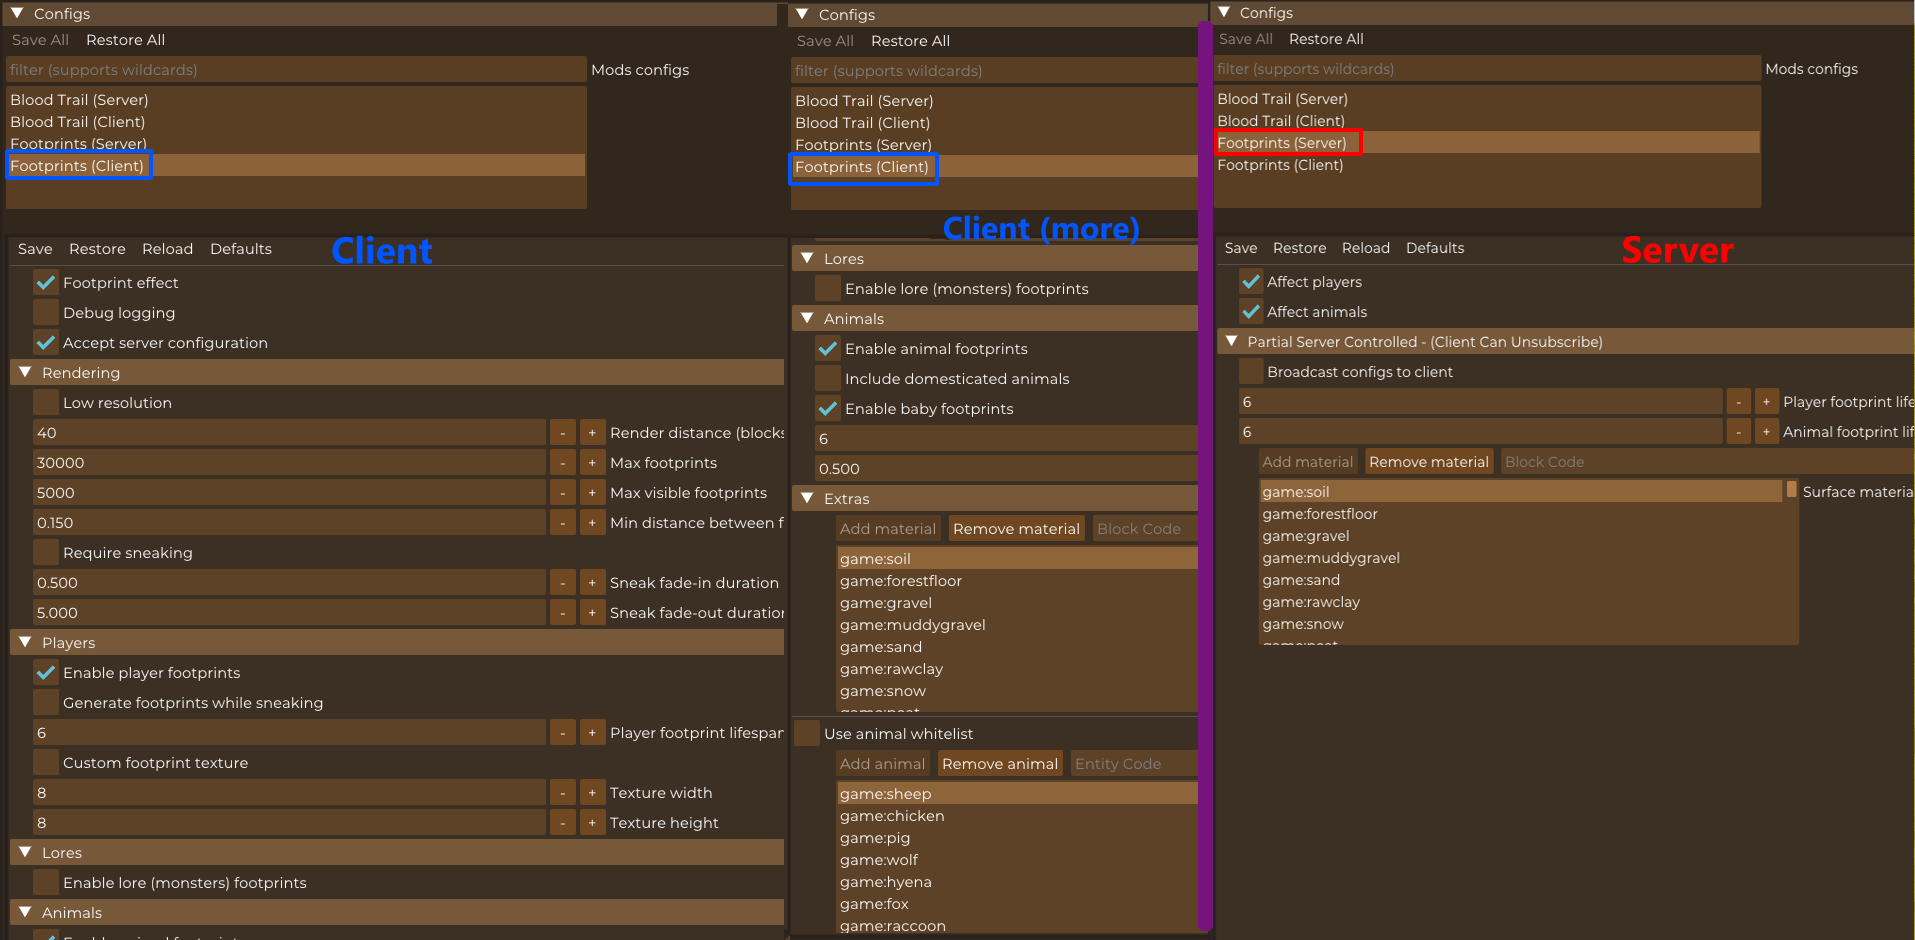Toggle Affect players checkbox in Server panel

click(x=1251, y=282)
